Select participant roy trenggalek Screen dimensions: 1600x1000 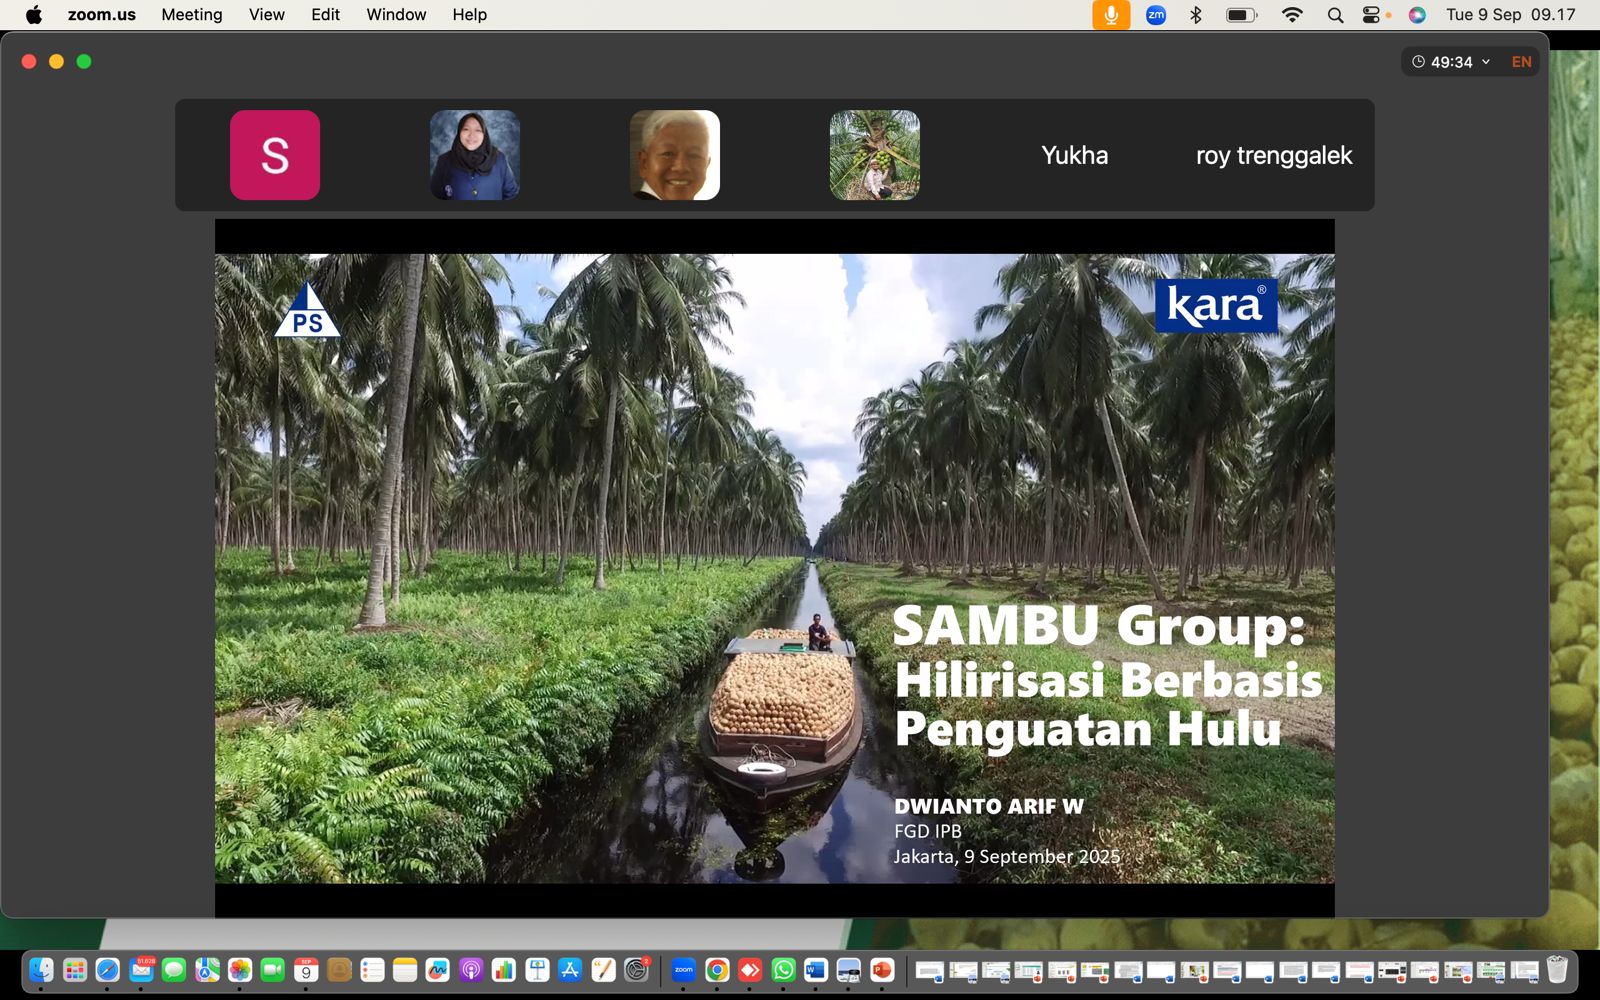[x=1273, y=155]
